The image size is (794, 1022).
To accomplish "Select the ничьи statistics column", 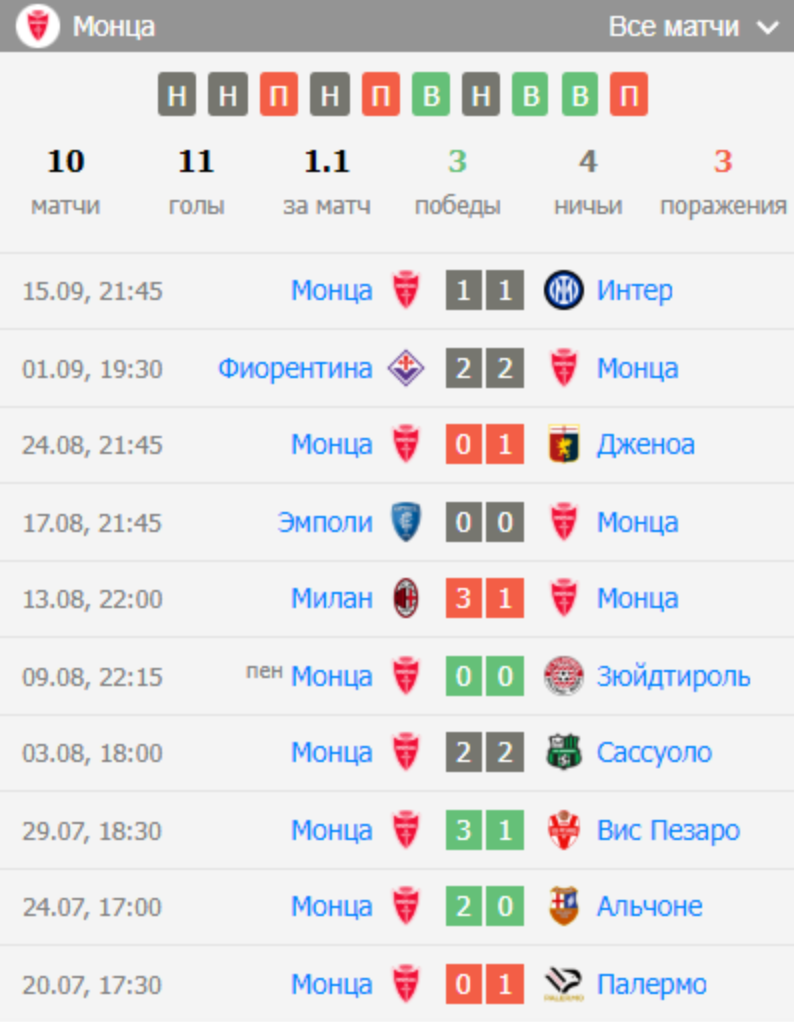I will pos(588,180).
